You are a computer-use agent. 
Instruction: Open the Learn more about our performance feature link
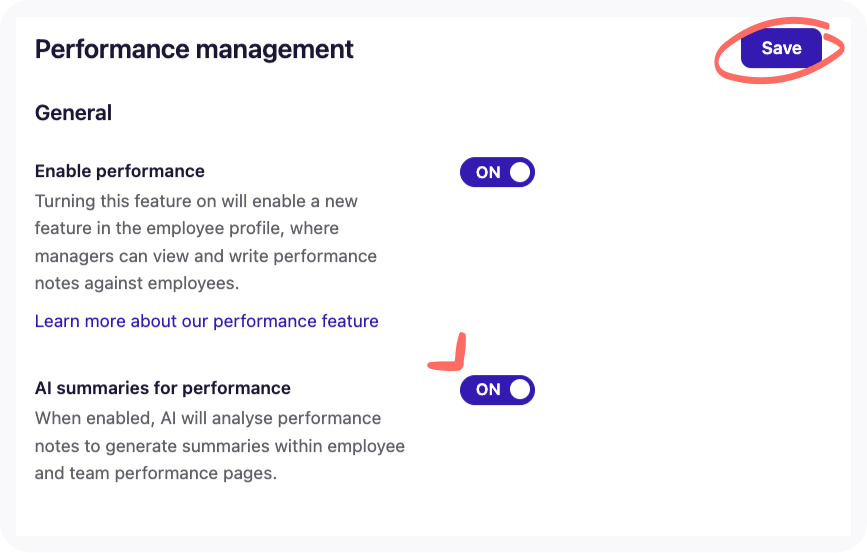(206, 321)
